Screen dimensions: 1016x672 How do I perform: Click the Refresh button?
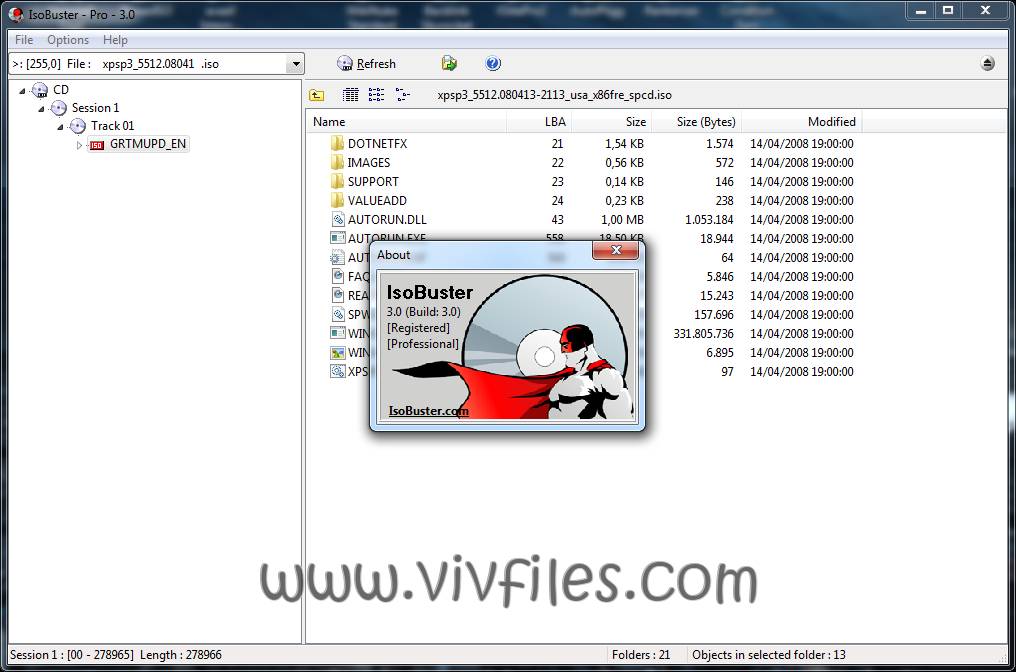[367, 64]
